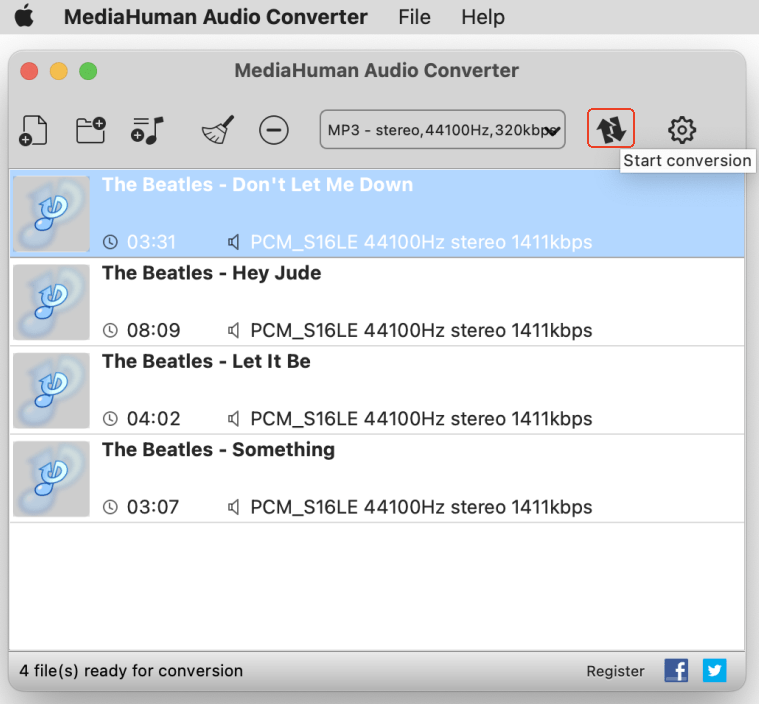The width and height of the screenshot is (759, 704).
Task: Click the Hey Jude album art thumbnail
Action: tap(51, 302)
